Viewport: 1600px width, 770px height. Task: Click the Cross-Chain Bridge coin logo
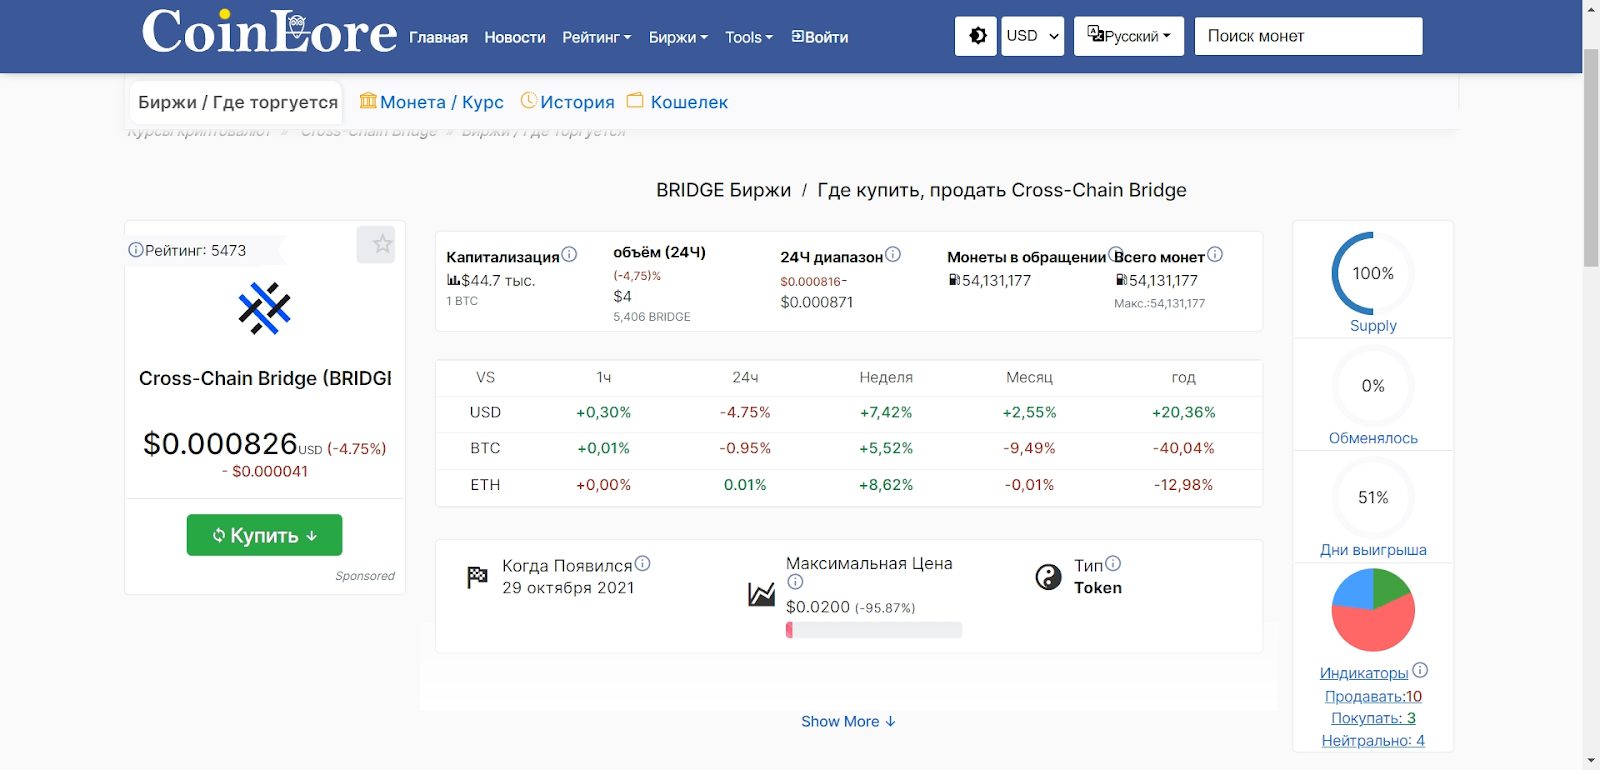tap(264, 308)
